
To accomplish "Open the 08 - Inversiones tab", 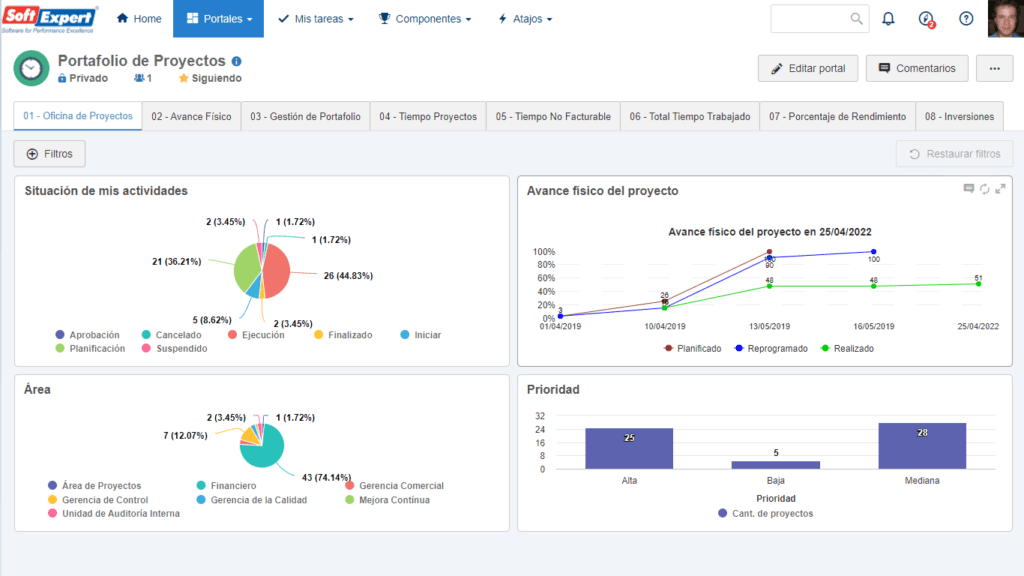I will 959,116.
